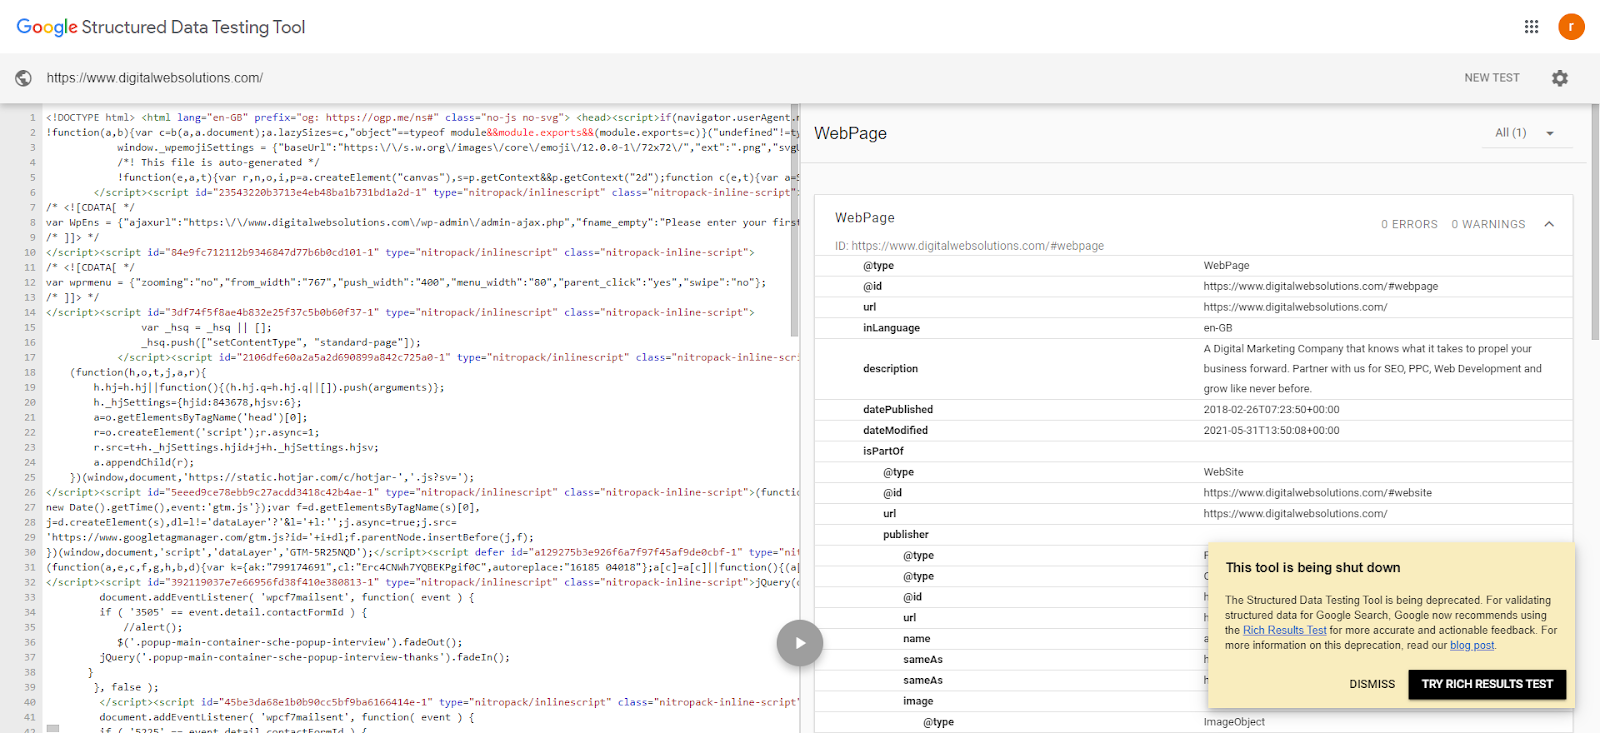Collapse the WebPage result card chevron
1600x733 pixels.
[x=1549, y=224]
